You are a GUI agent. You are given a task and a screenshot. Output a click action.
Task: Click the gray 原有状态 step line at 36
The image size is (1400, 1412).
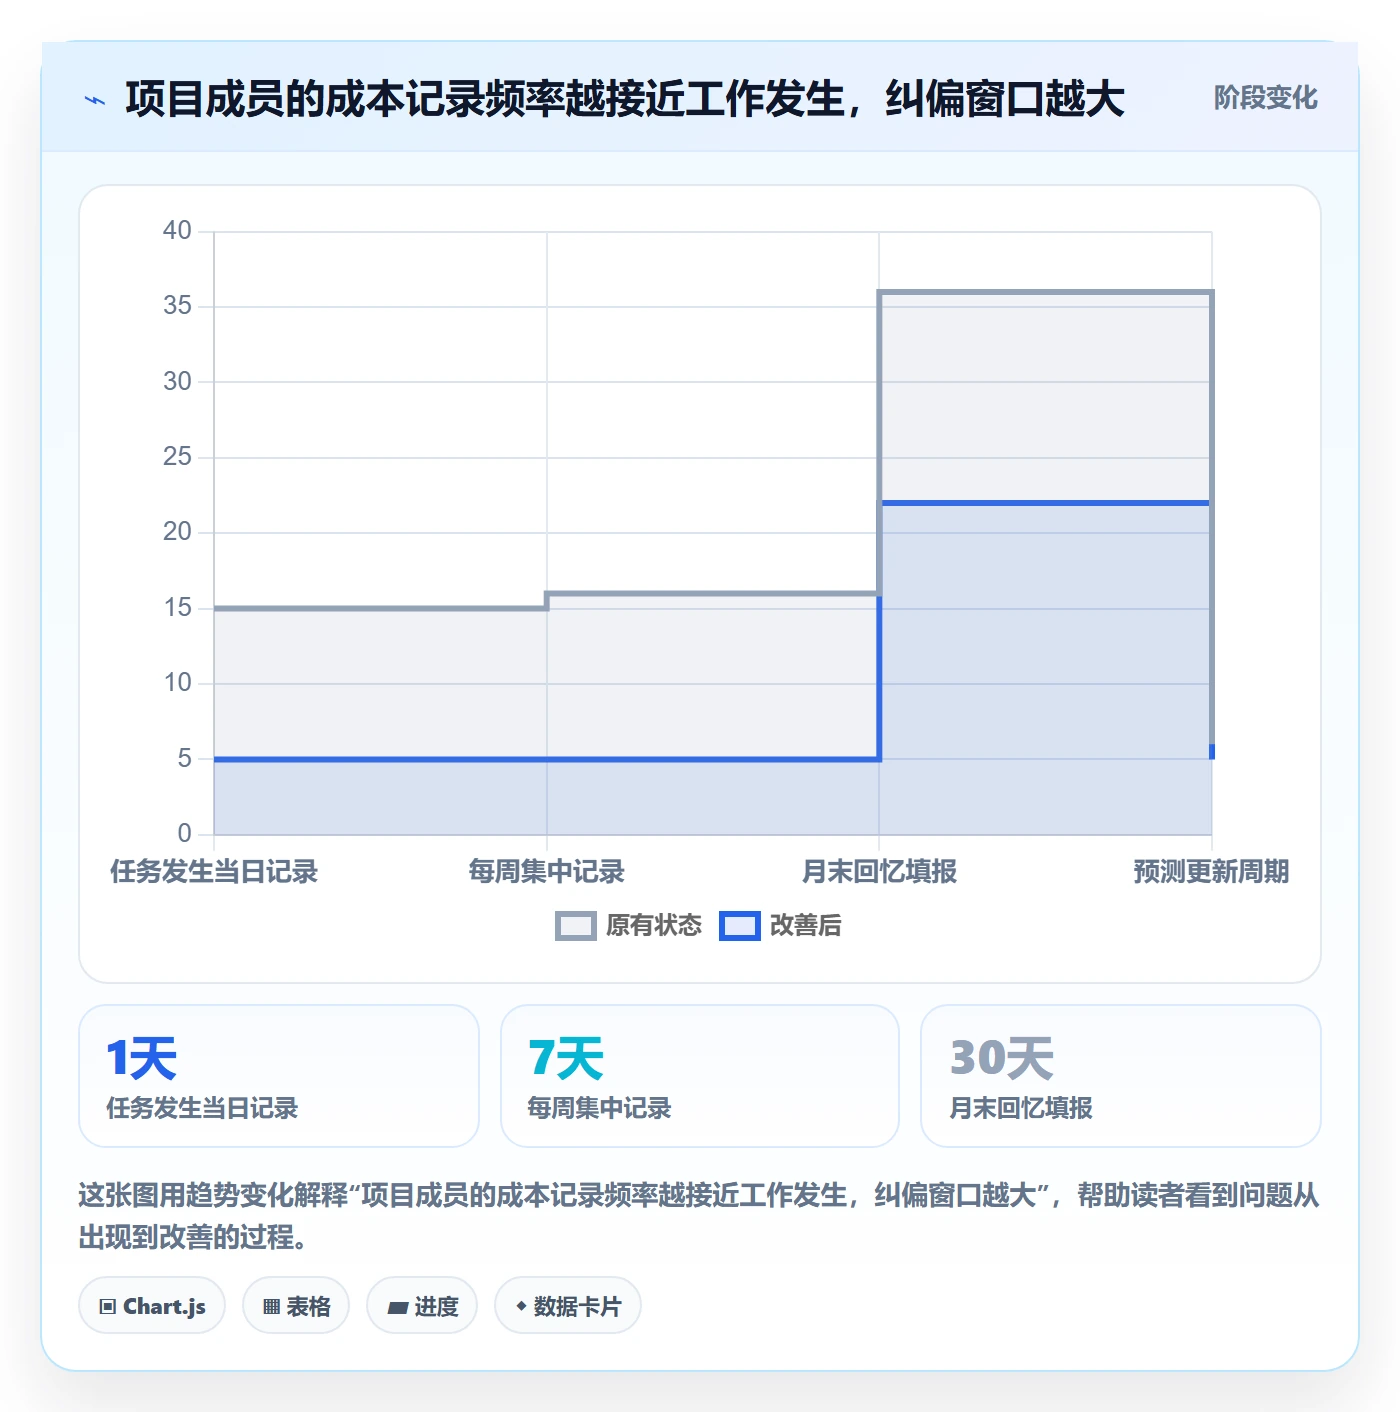1045,292
